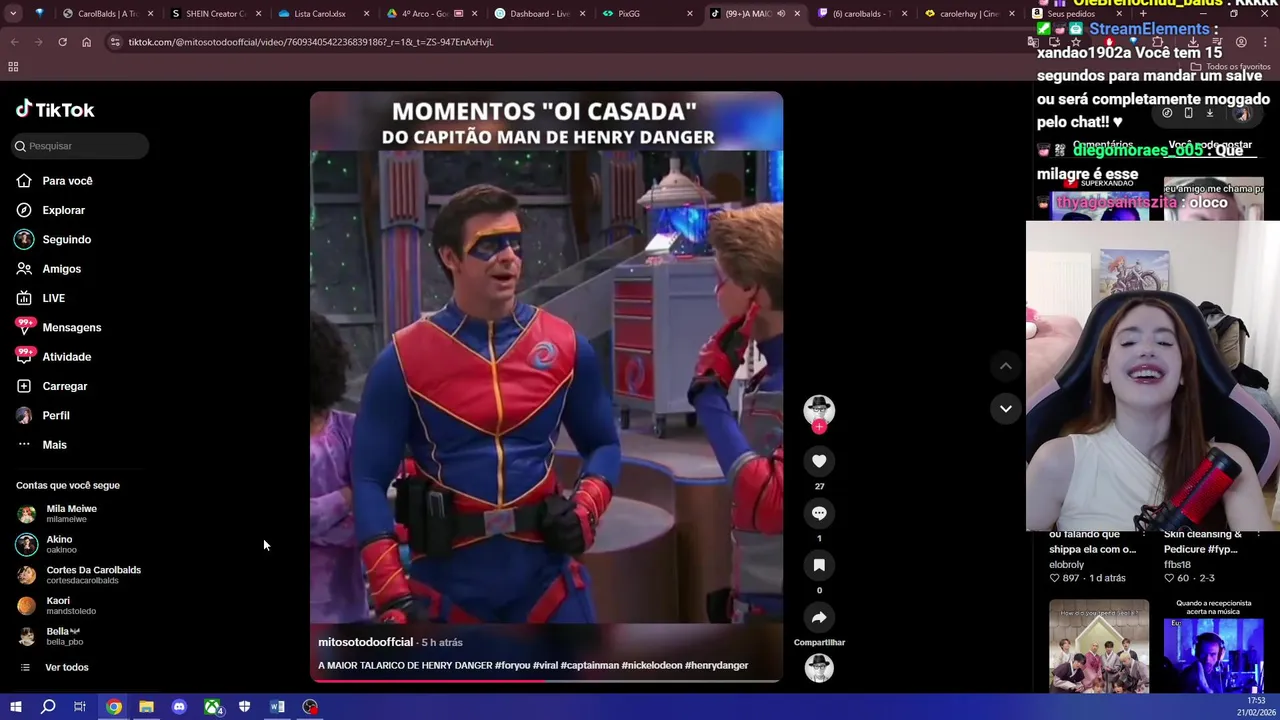Open the comments bubble icon
The image size is (1280, 720).
click(x=819, y=513)
